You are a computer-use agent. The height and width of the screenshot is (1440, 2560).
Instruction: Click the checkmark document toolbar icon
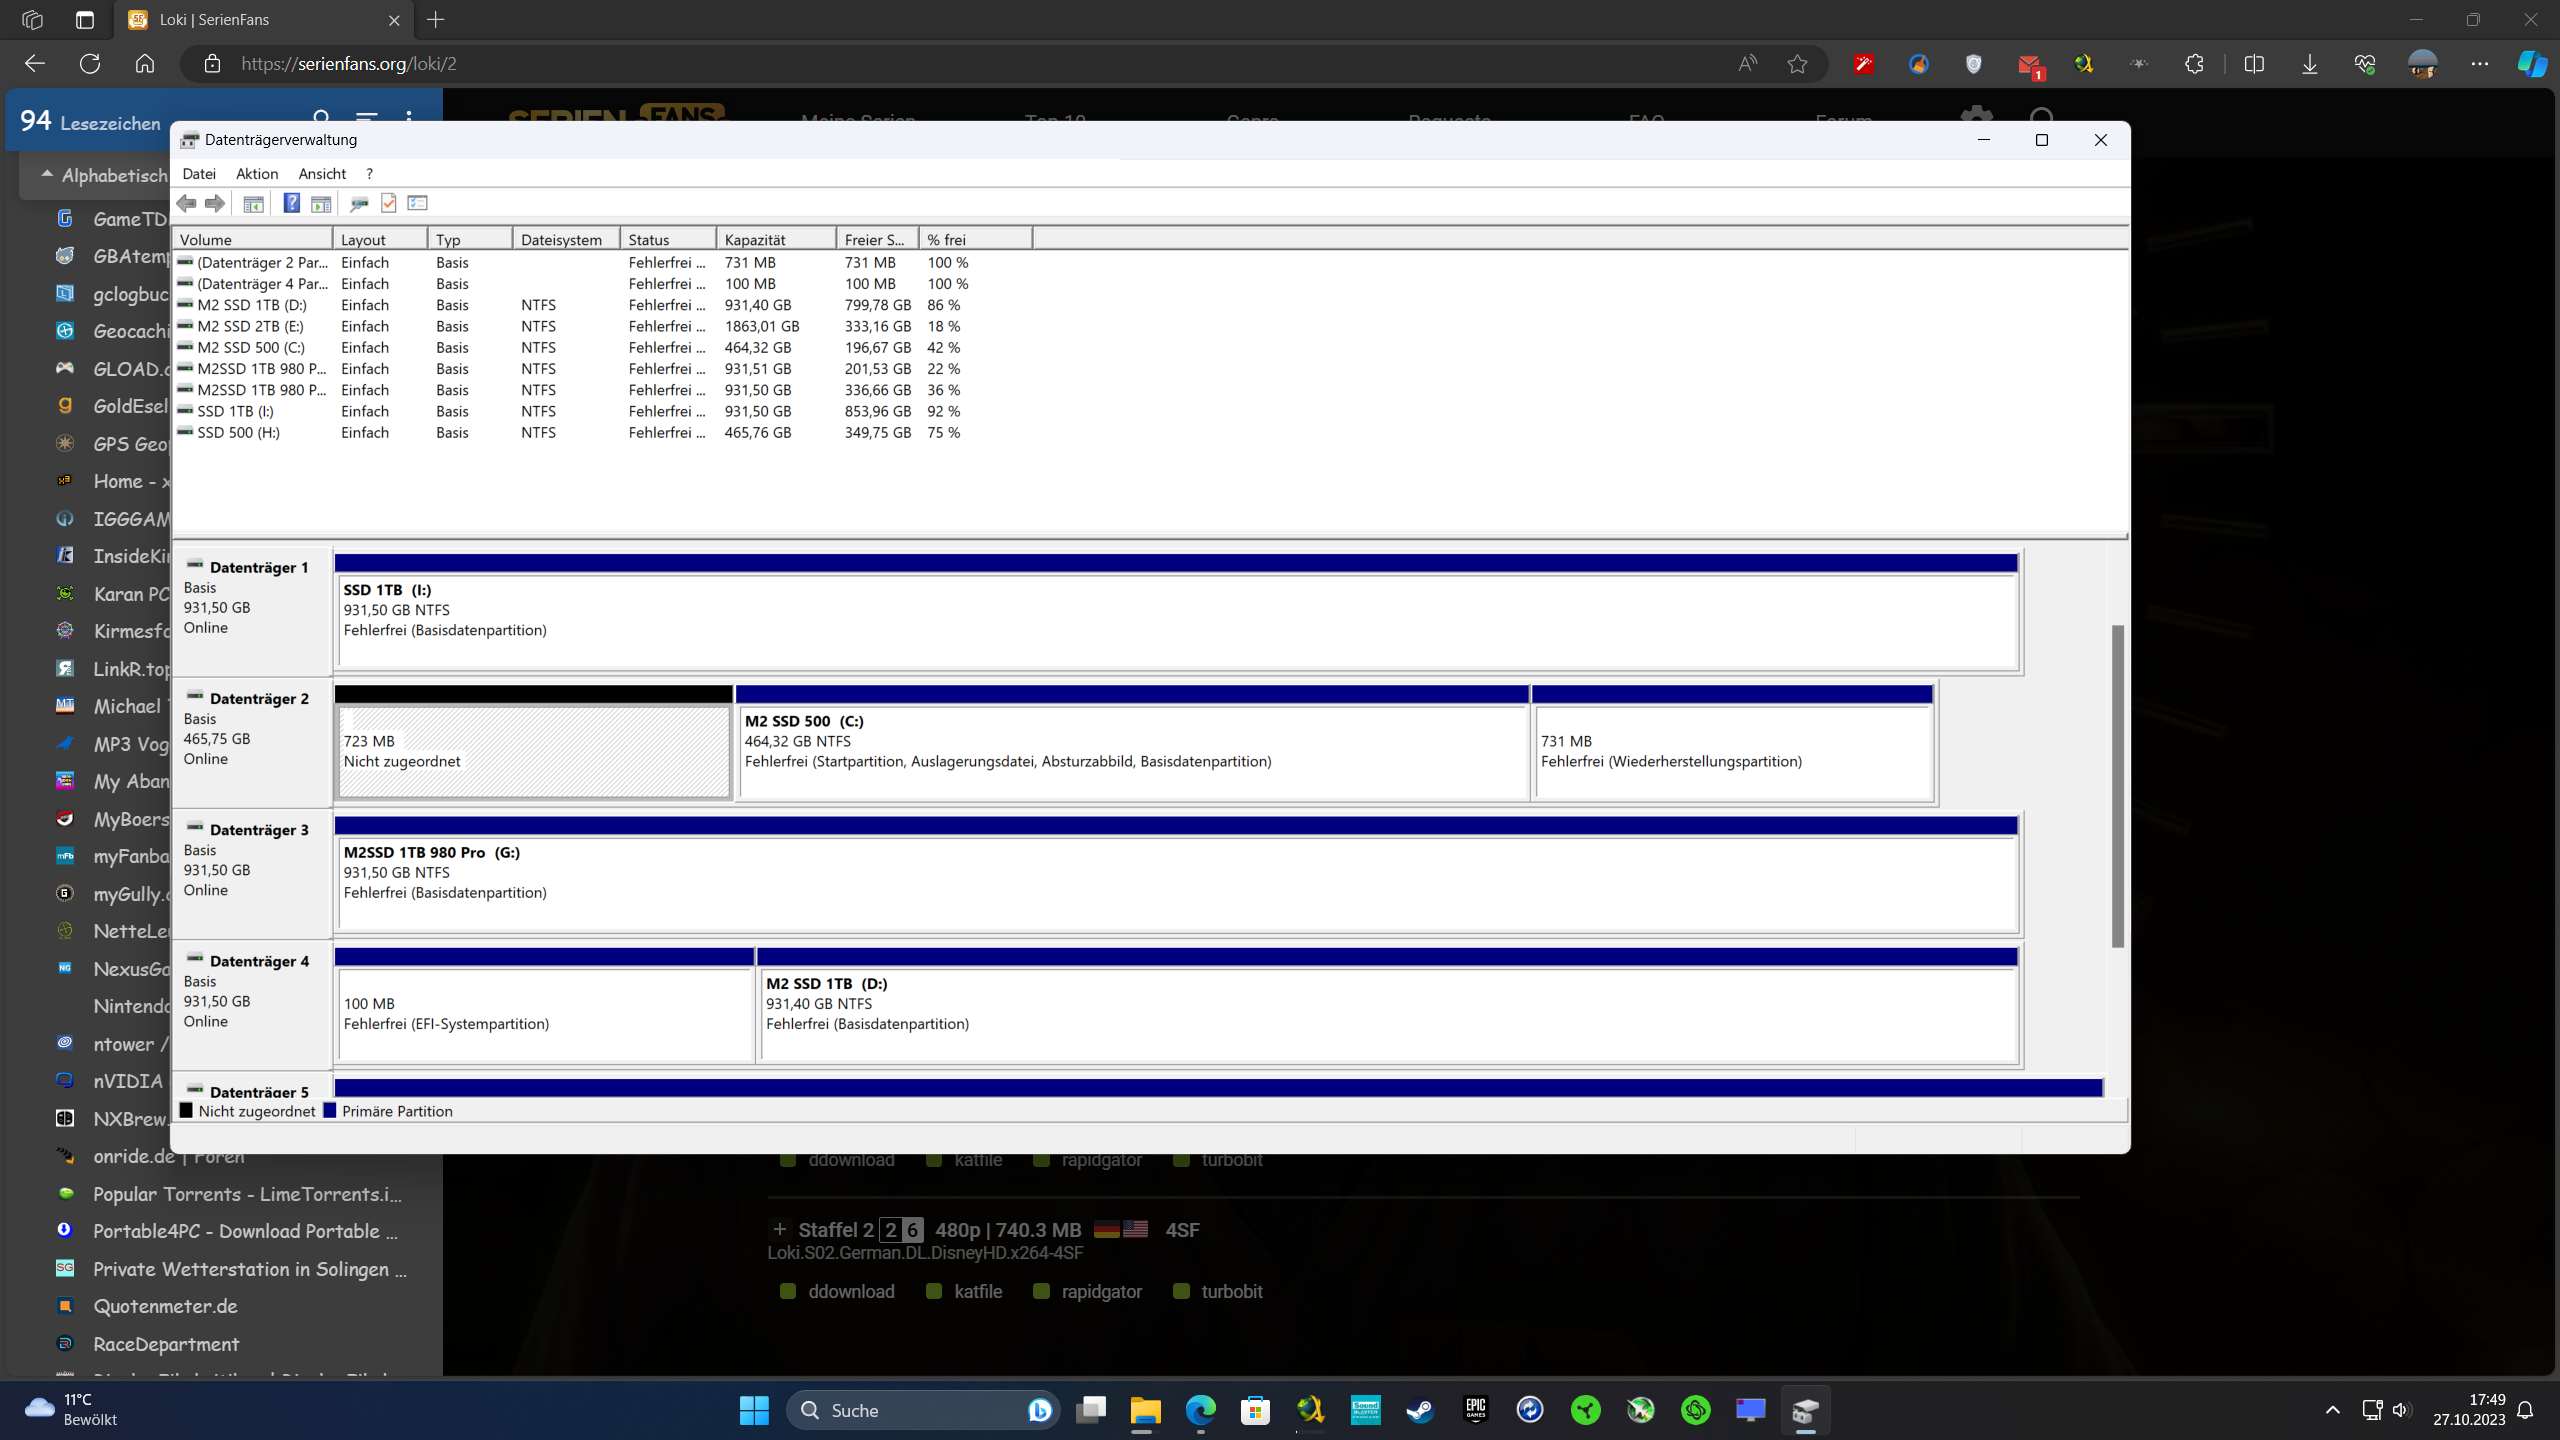point(389,203)
